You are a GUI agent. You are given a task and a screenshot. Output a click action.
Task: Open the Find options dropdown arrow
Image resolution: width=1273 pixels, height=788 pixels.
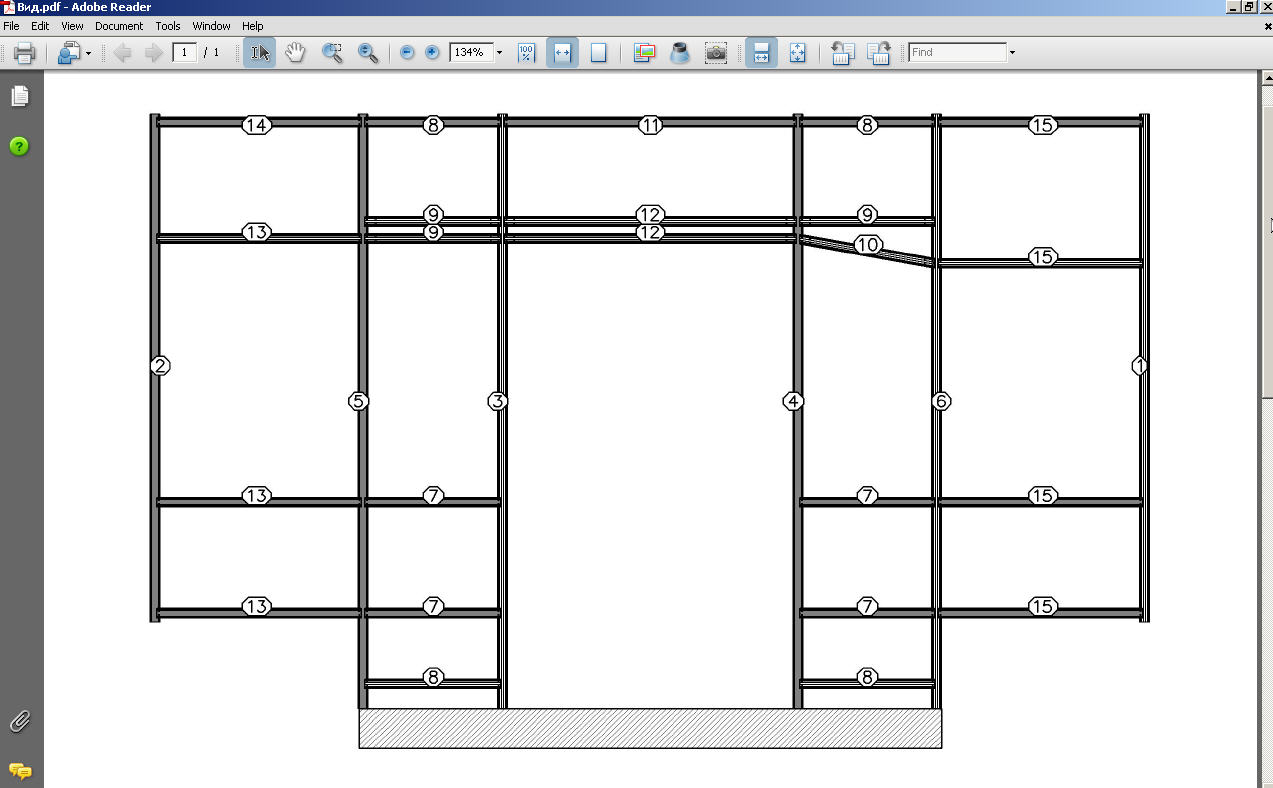click(1012, 52)
